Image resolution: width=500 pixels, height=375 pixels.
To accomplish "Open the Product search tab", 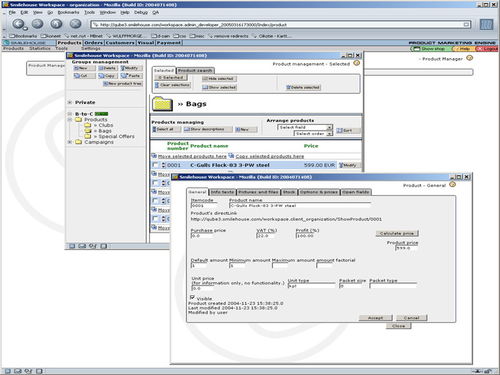I will [195, 71].
